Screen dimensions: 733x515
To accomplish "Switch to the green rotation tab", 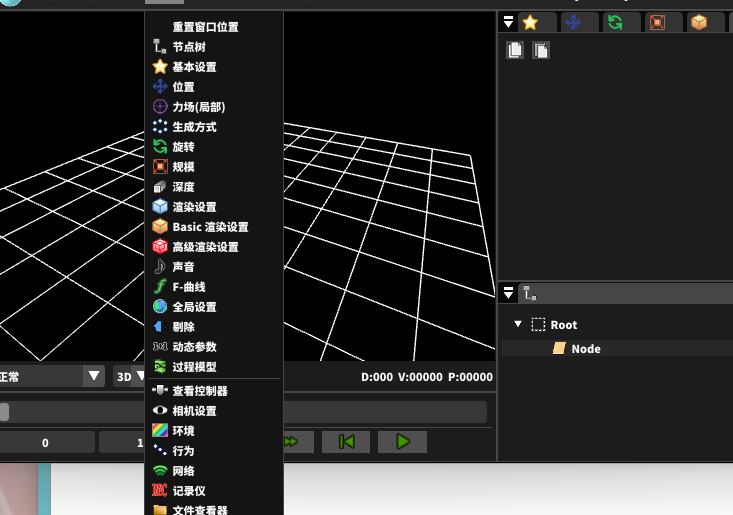I will pos(622,22).
